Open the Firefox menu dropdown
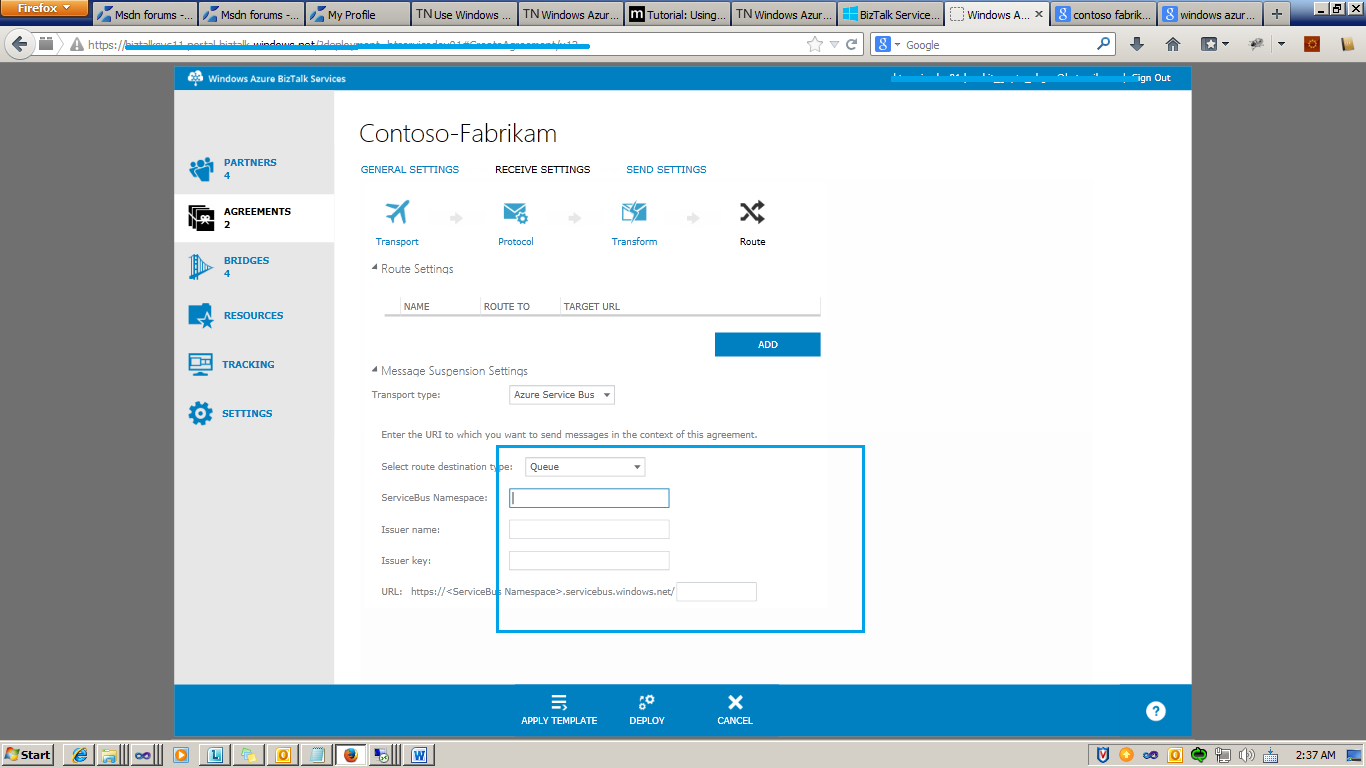 (45, 8)
